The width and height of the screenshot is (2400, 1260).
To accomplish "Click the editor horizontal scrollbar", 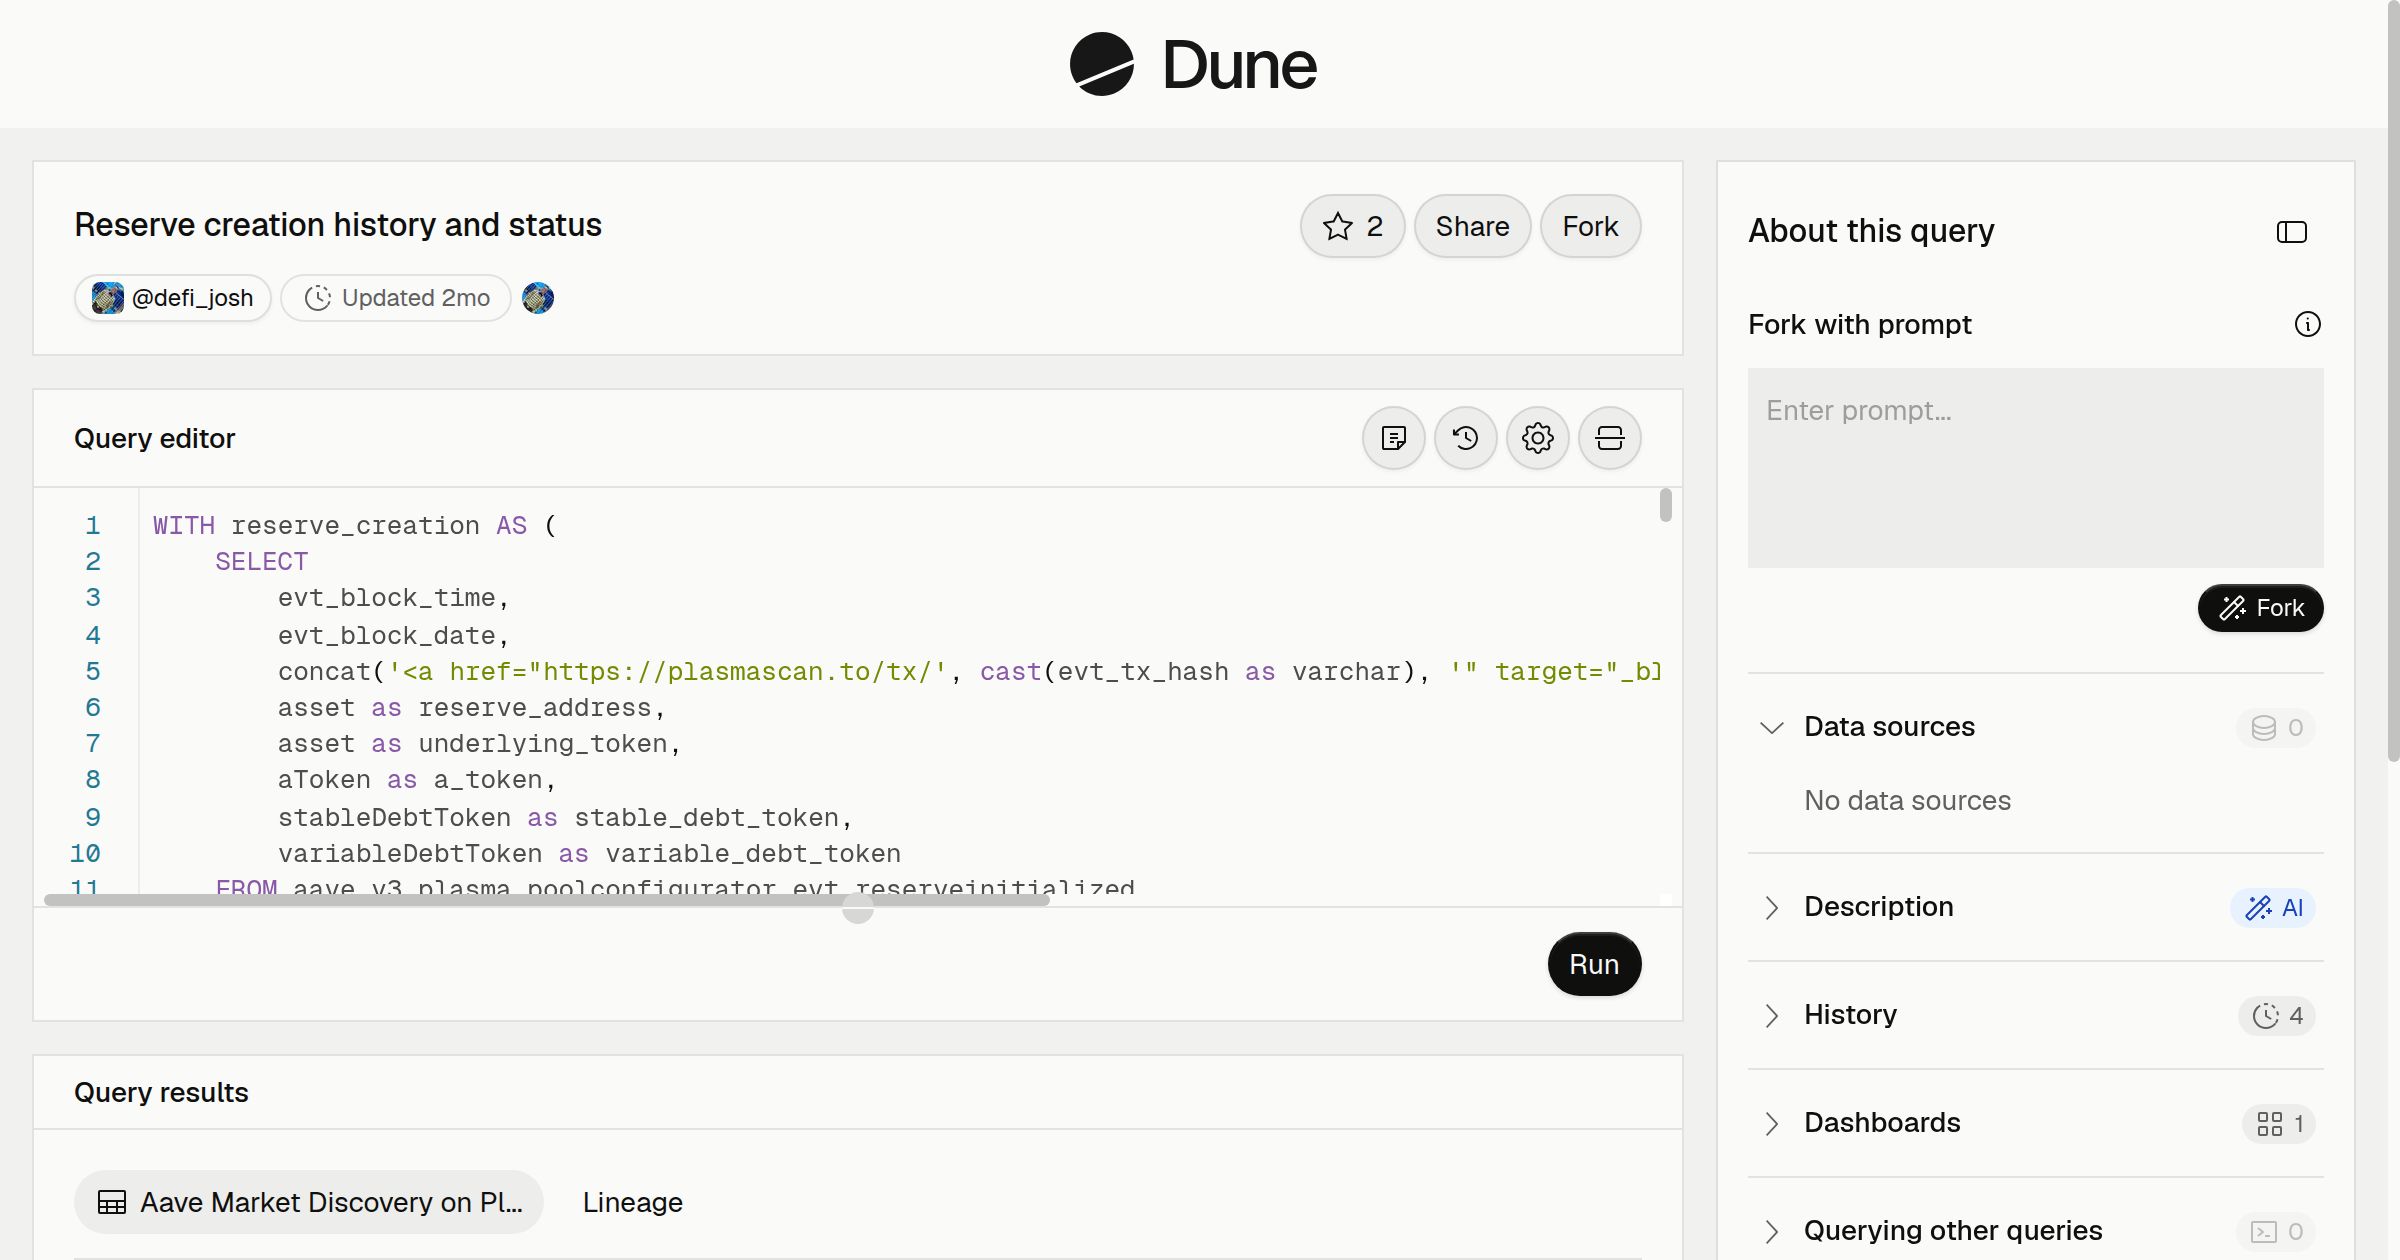I will (547, 900).
